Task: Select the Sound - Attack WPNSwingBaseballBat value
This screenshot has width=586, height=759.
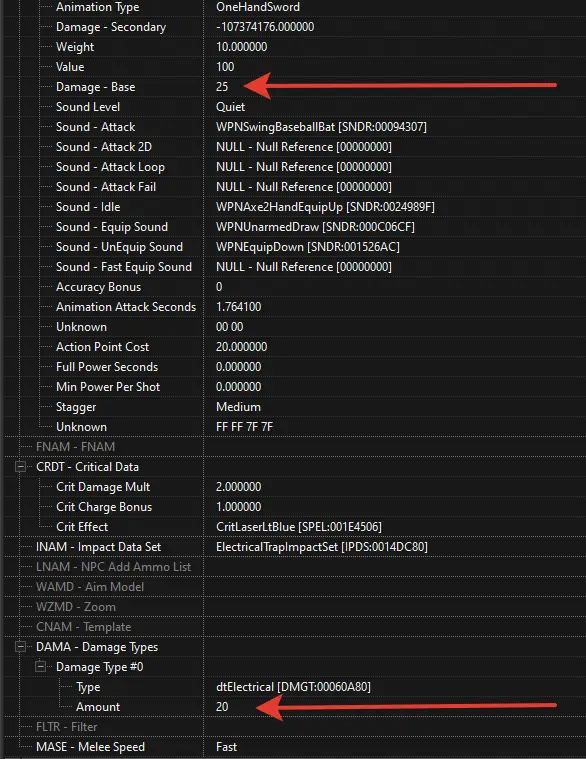Action: point(321,127)
